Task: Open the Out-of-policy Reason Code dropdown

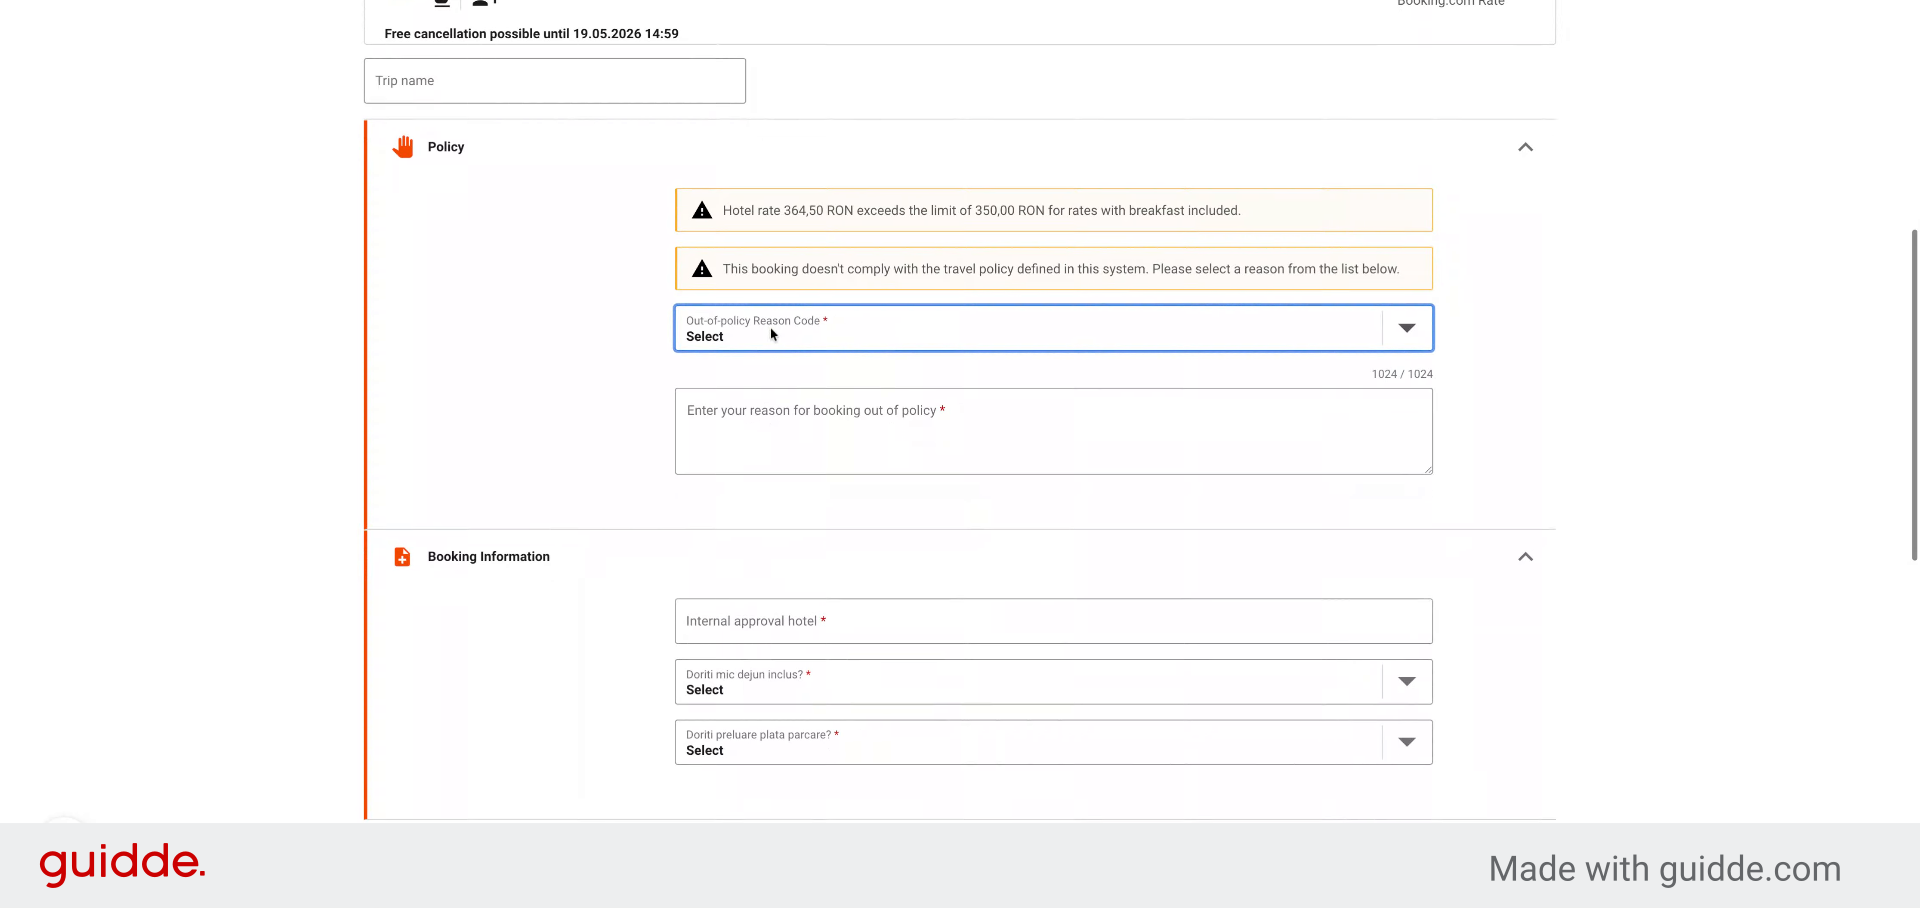Action: tap(1053, 328)
